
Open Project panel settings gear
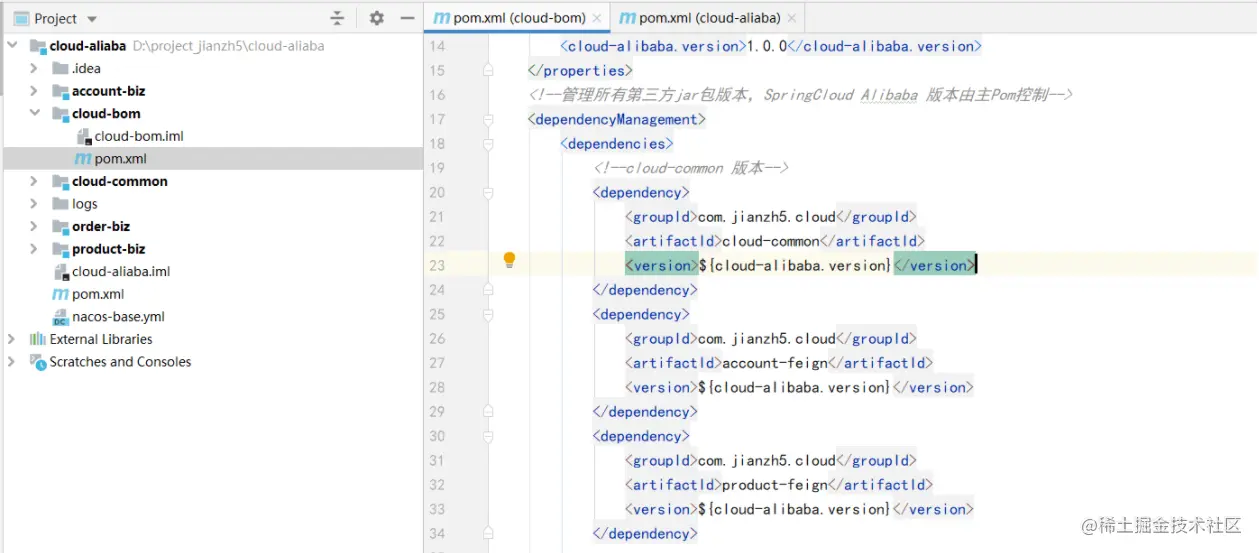[x=376, y=18]
